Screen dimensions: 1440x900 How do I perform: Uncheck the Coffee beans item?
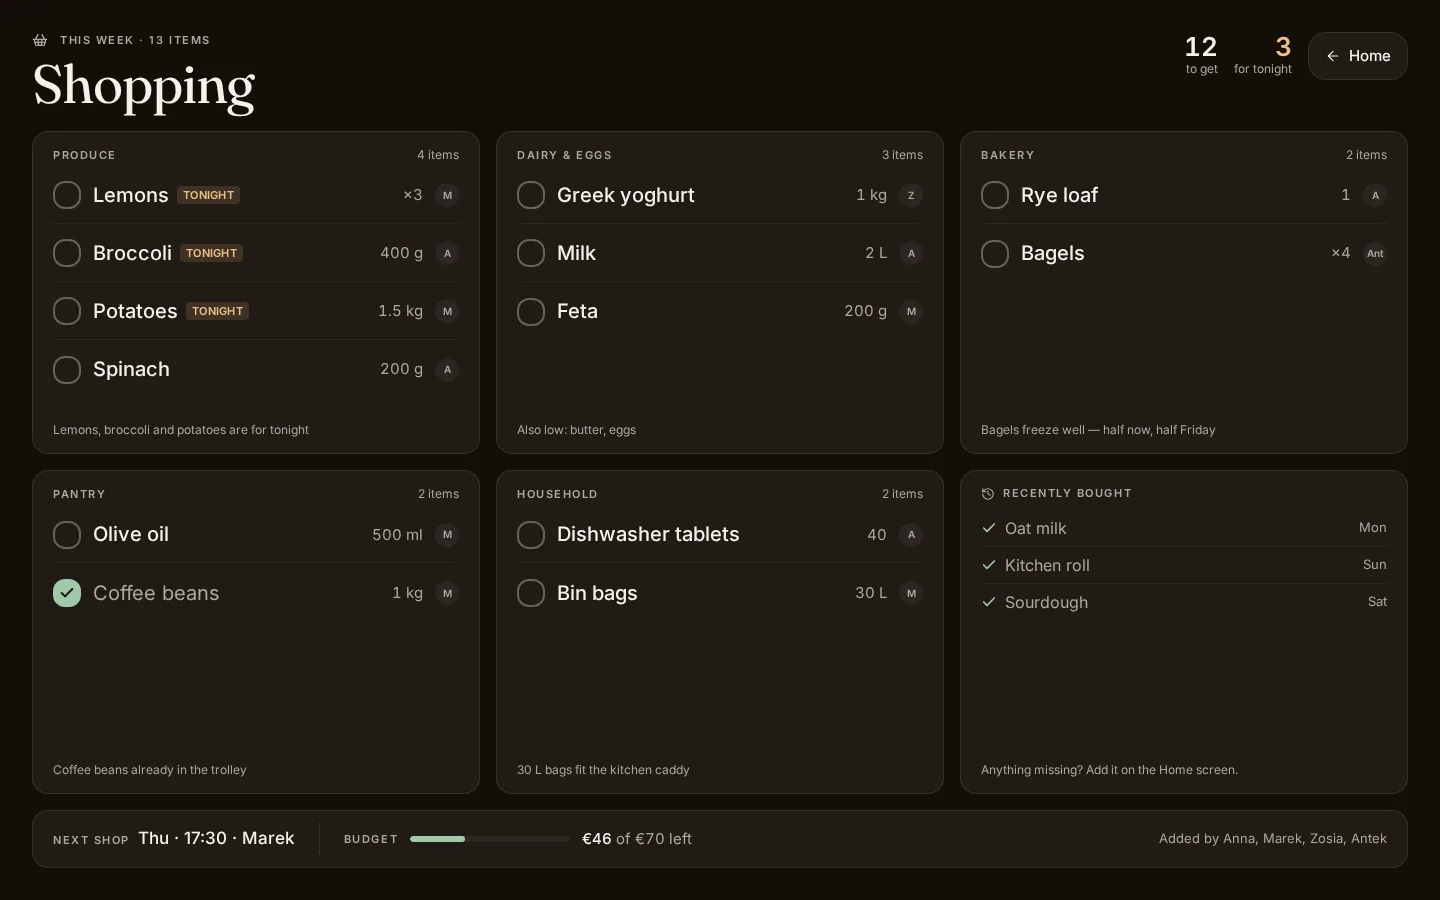point(67,593)
